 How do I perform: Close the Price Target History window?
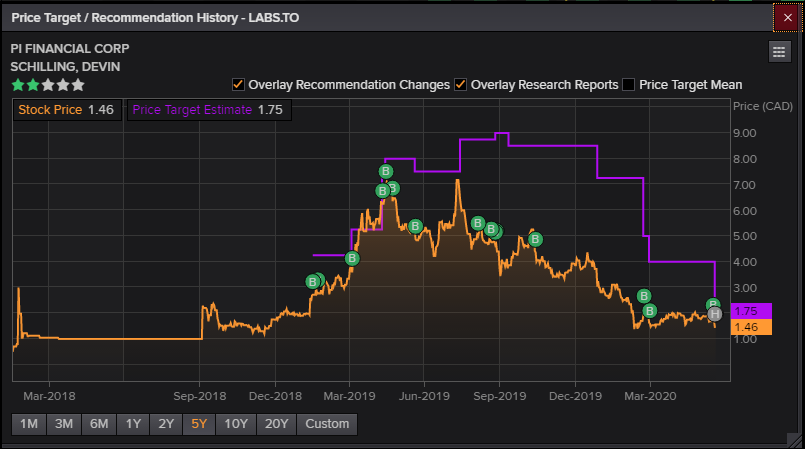pyautogui.click(x=787, y=18)
